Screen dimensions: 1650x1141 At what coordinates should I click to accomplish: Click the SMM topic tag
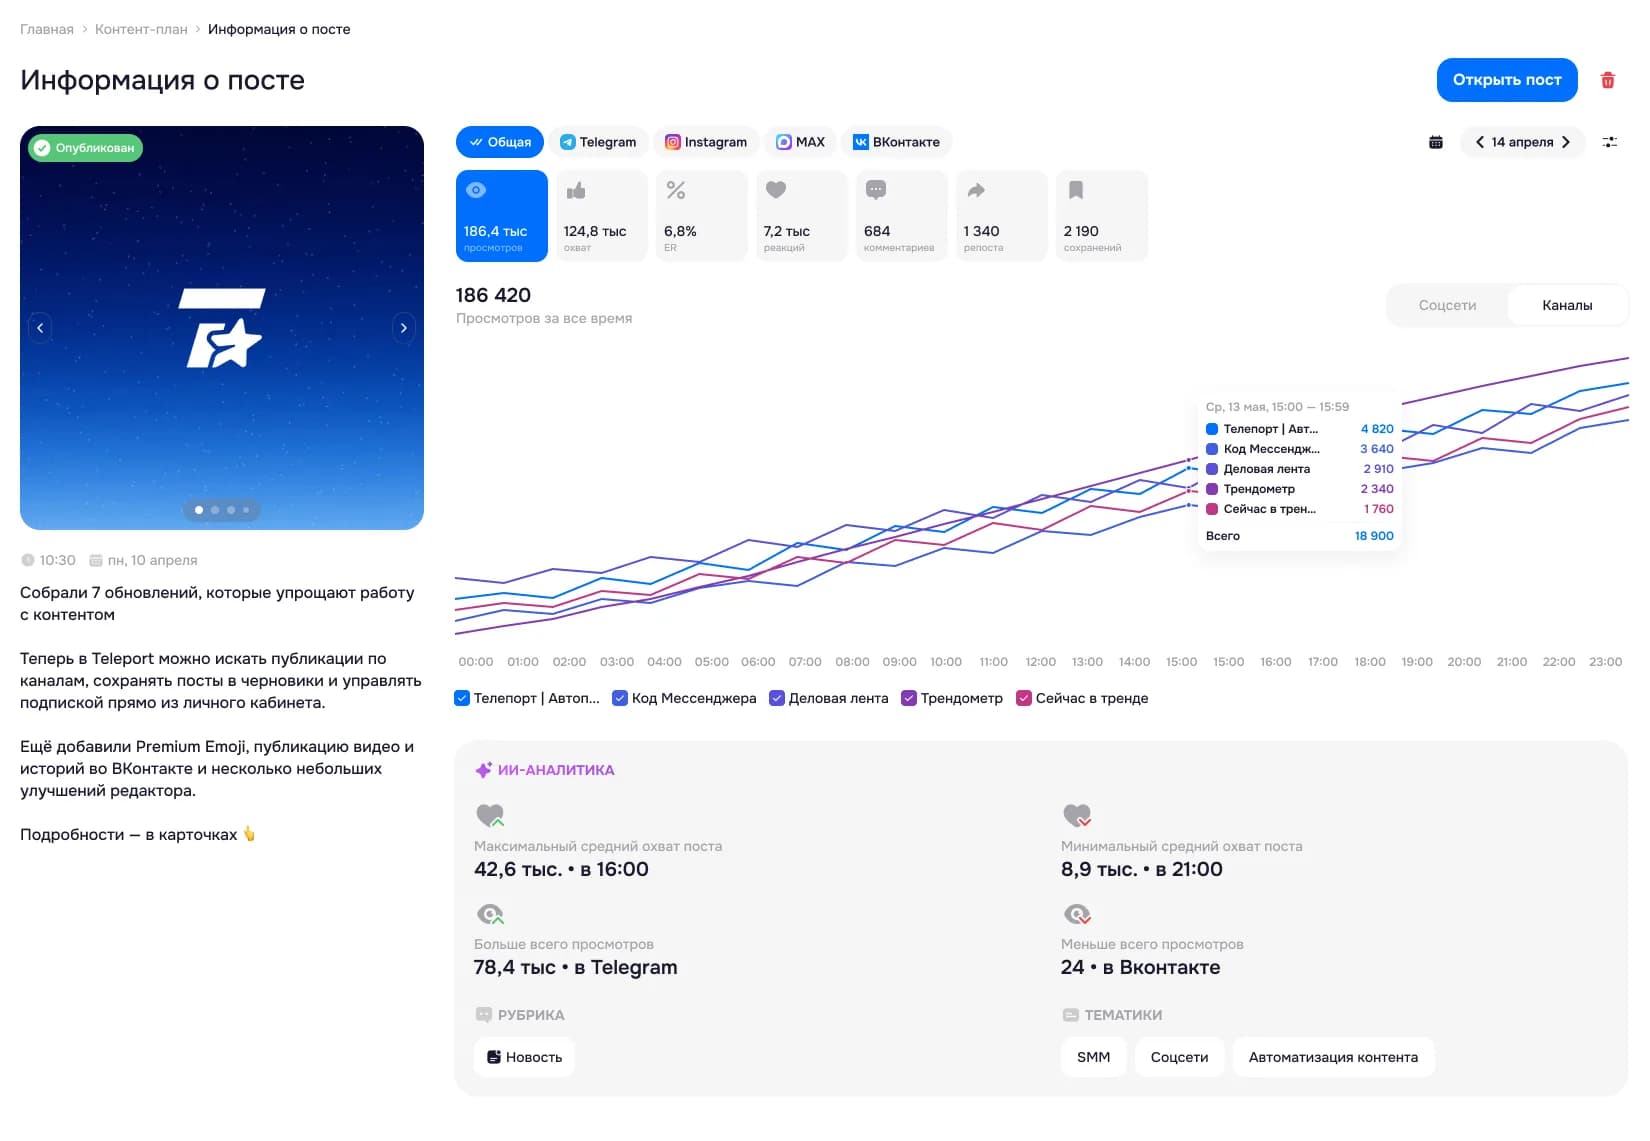tap(1094, 1057)
